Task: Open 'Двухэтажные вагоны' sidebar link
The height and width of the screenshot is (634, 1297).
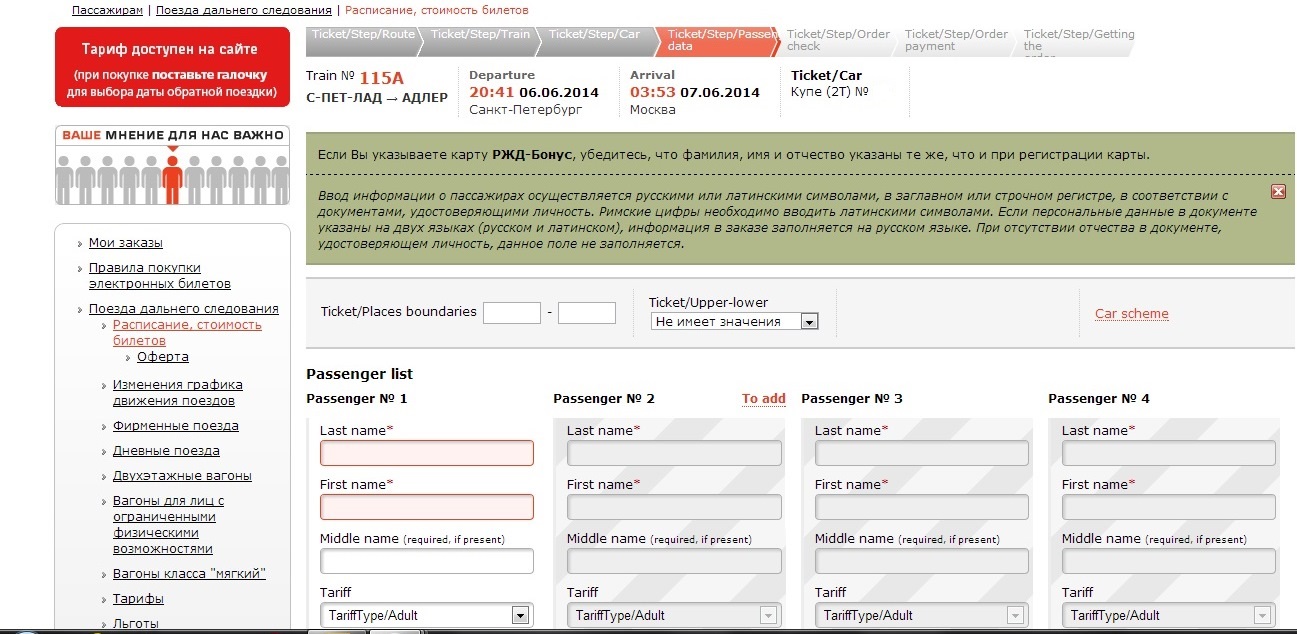Action: click(181, 476)
